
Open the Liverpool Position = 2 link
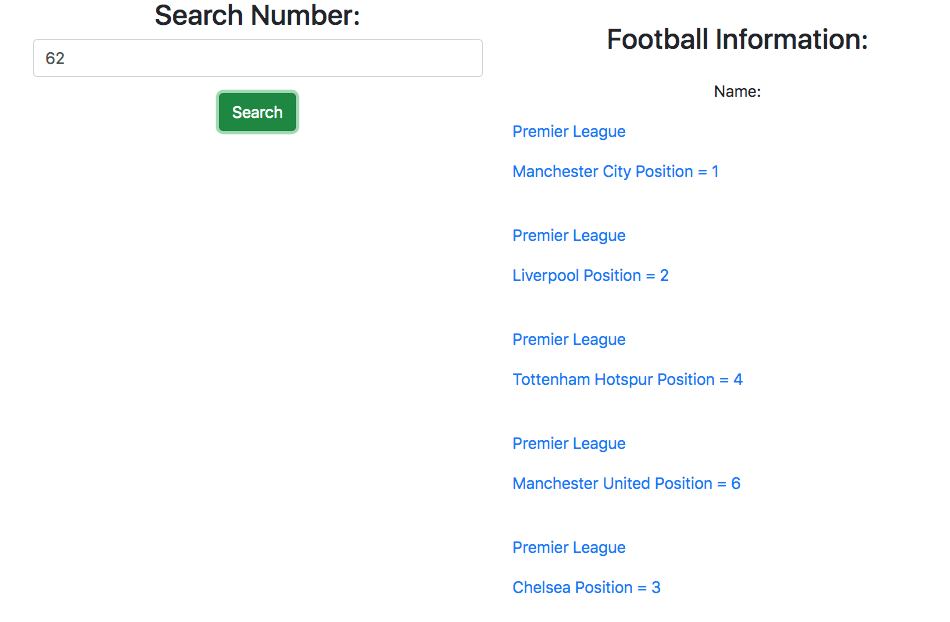[590, 276]
